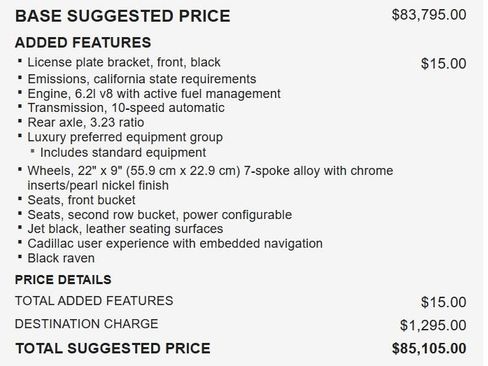
Task: Click Jet black, leather seating surfaces item
Action: tap(125, 229)
